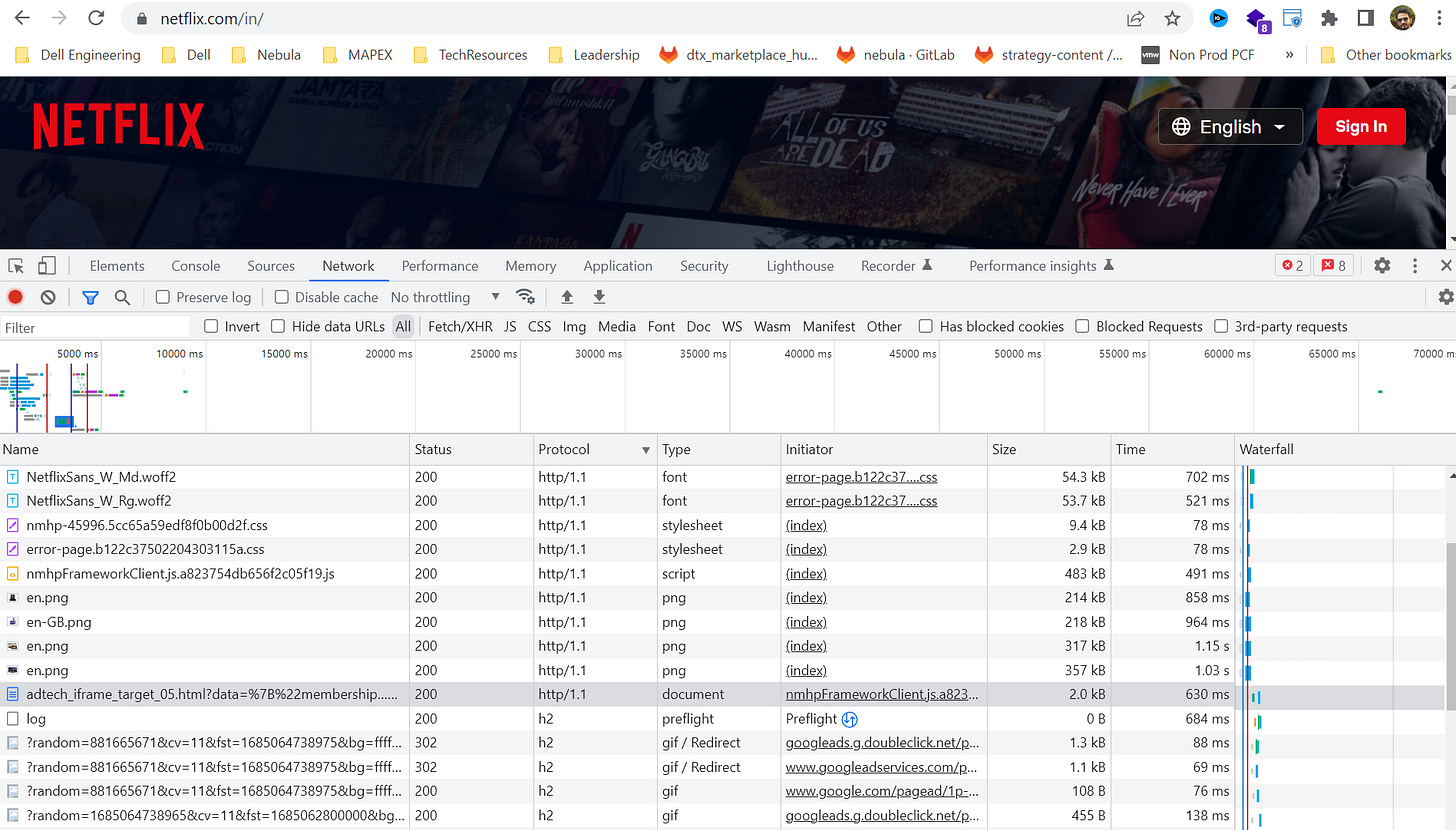Open the browser side panel icon
1456x830 pixels.
tap(1366, 18)
